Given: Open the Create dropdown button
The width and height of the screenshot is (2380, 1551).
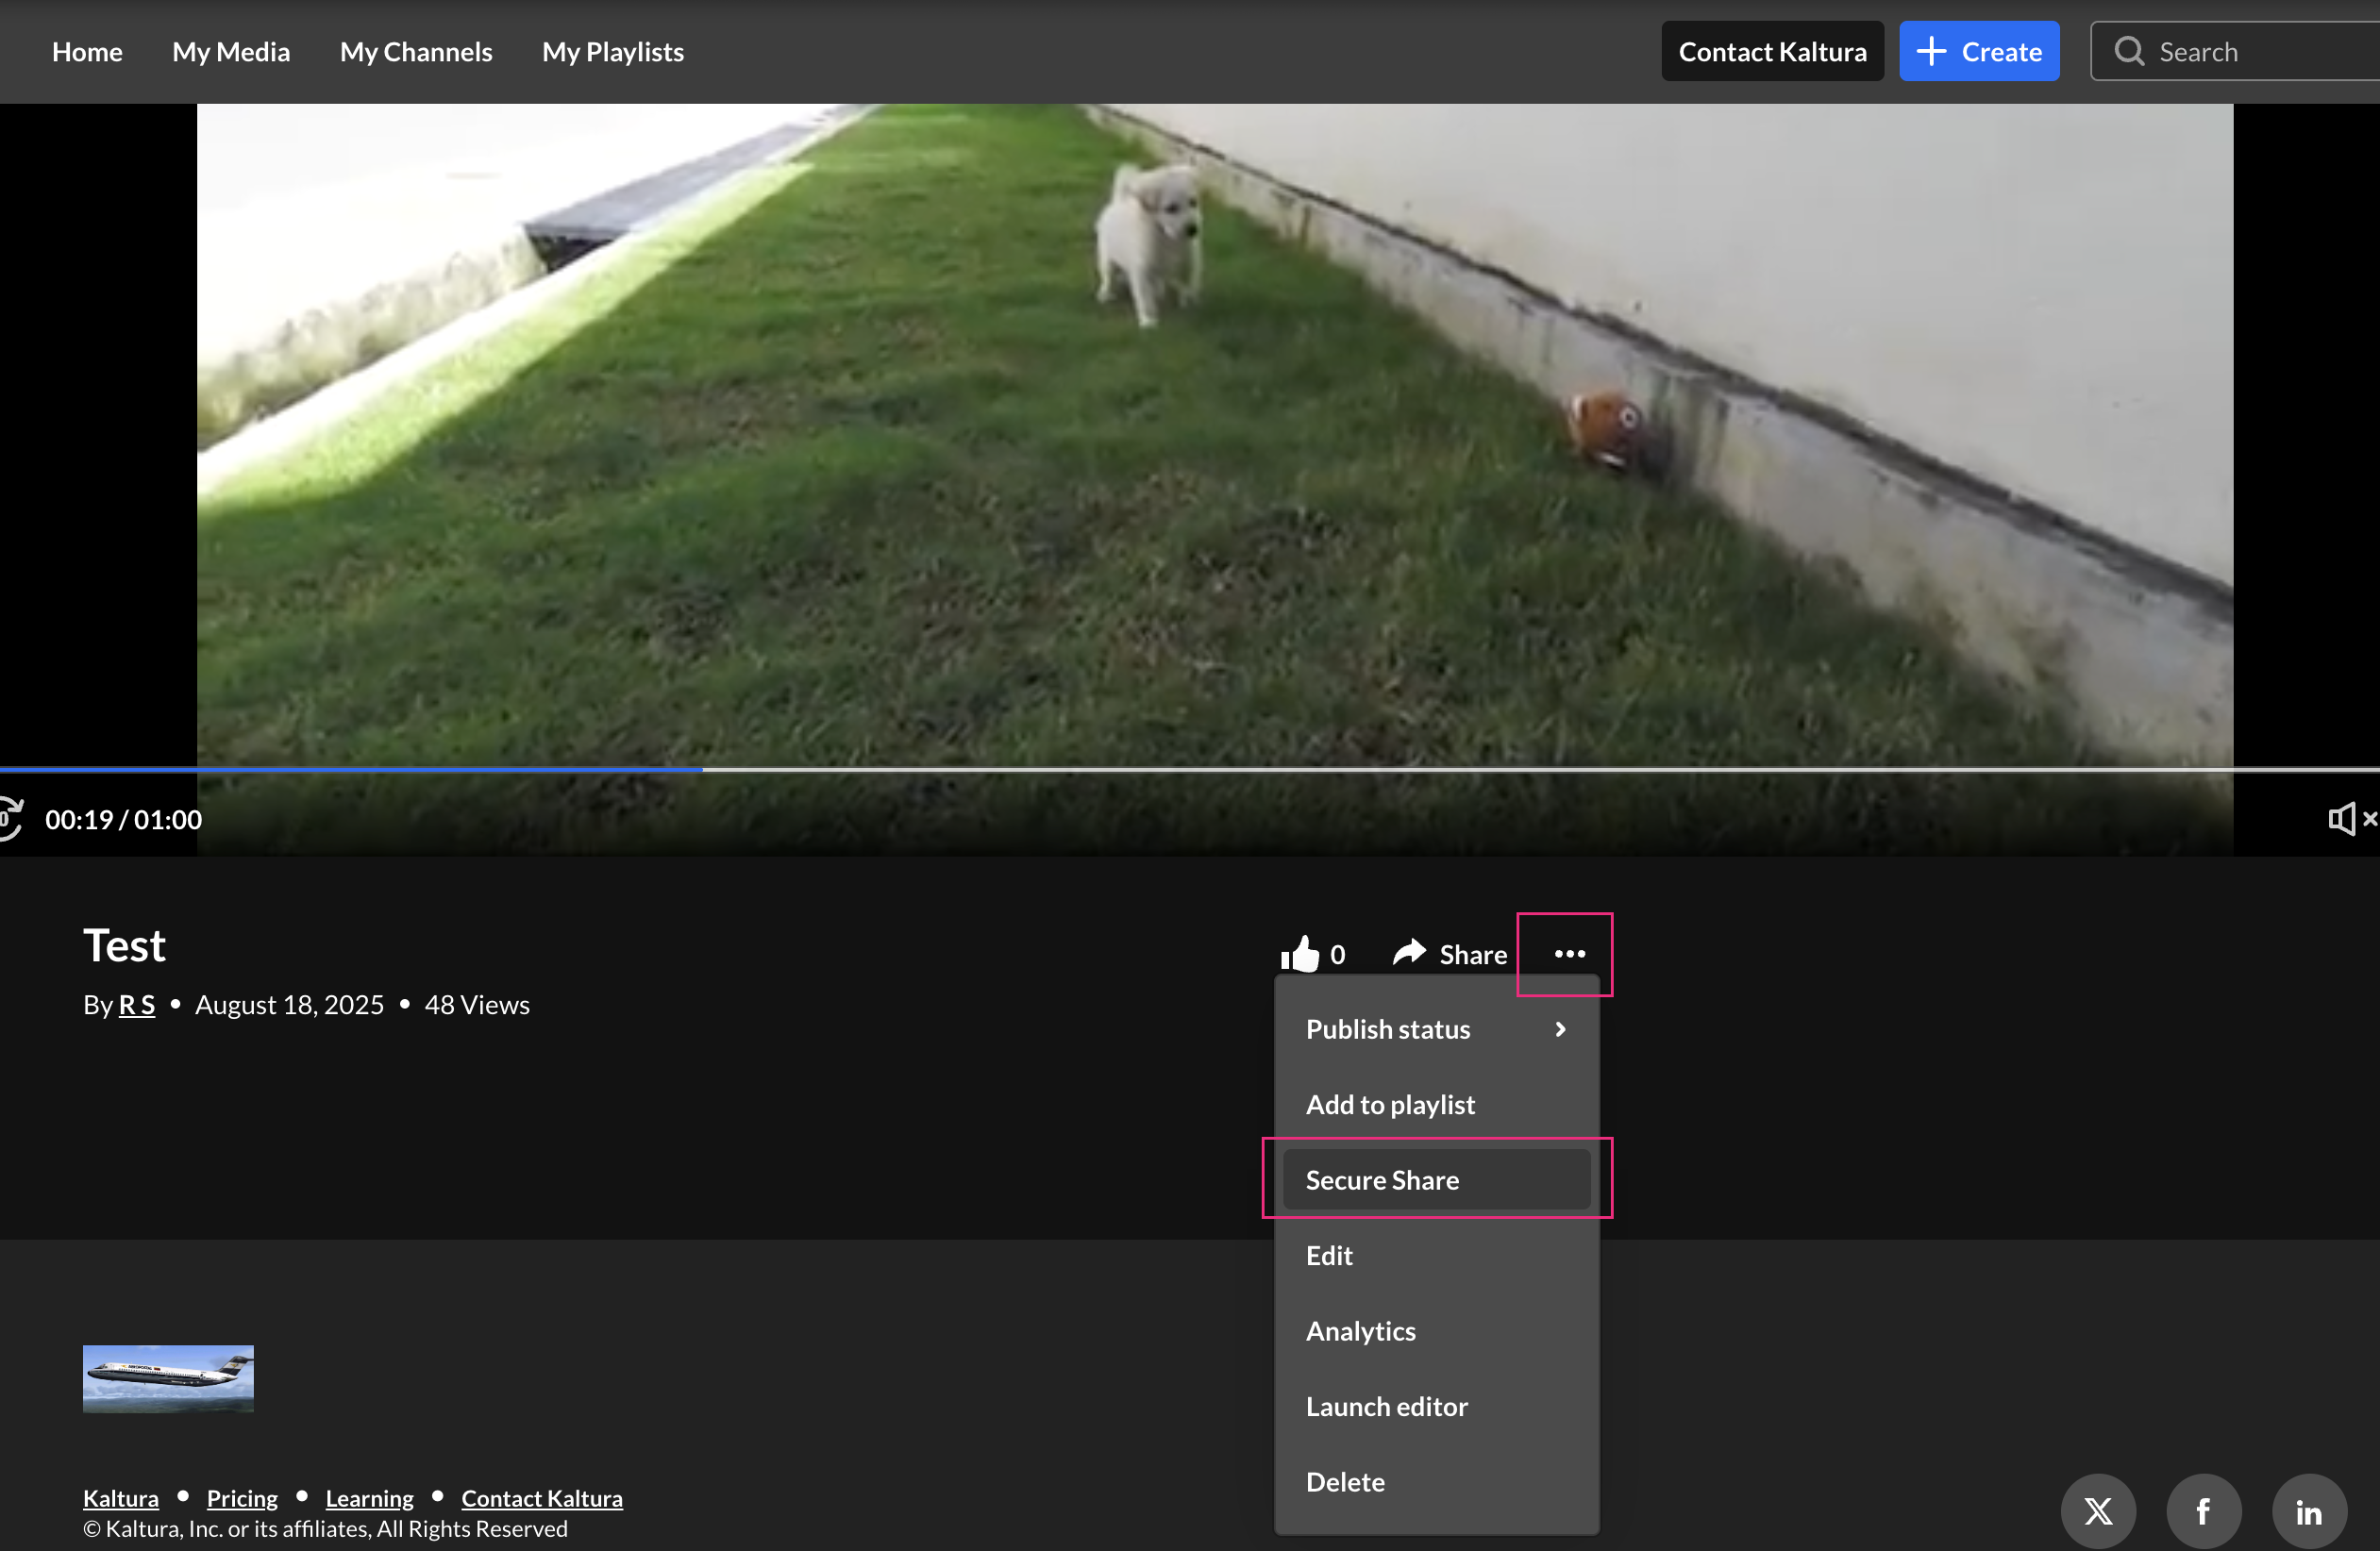Looking at the screenshot, I should tap(1978, 51).
